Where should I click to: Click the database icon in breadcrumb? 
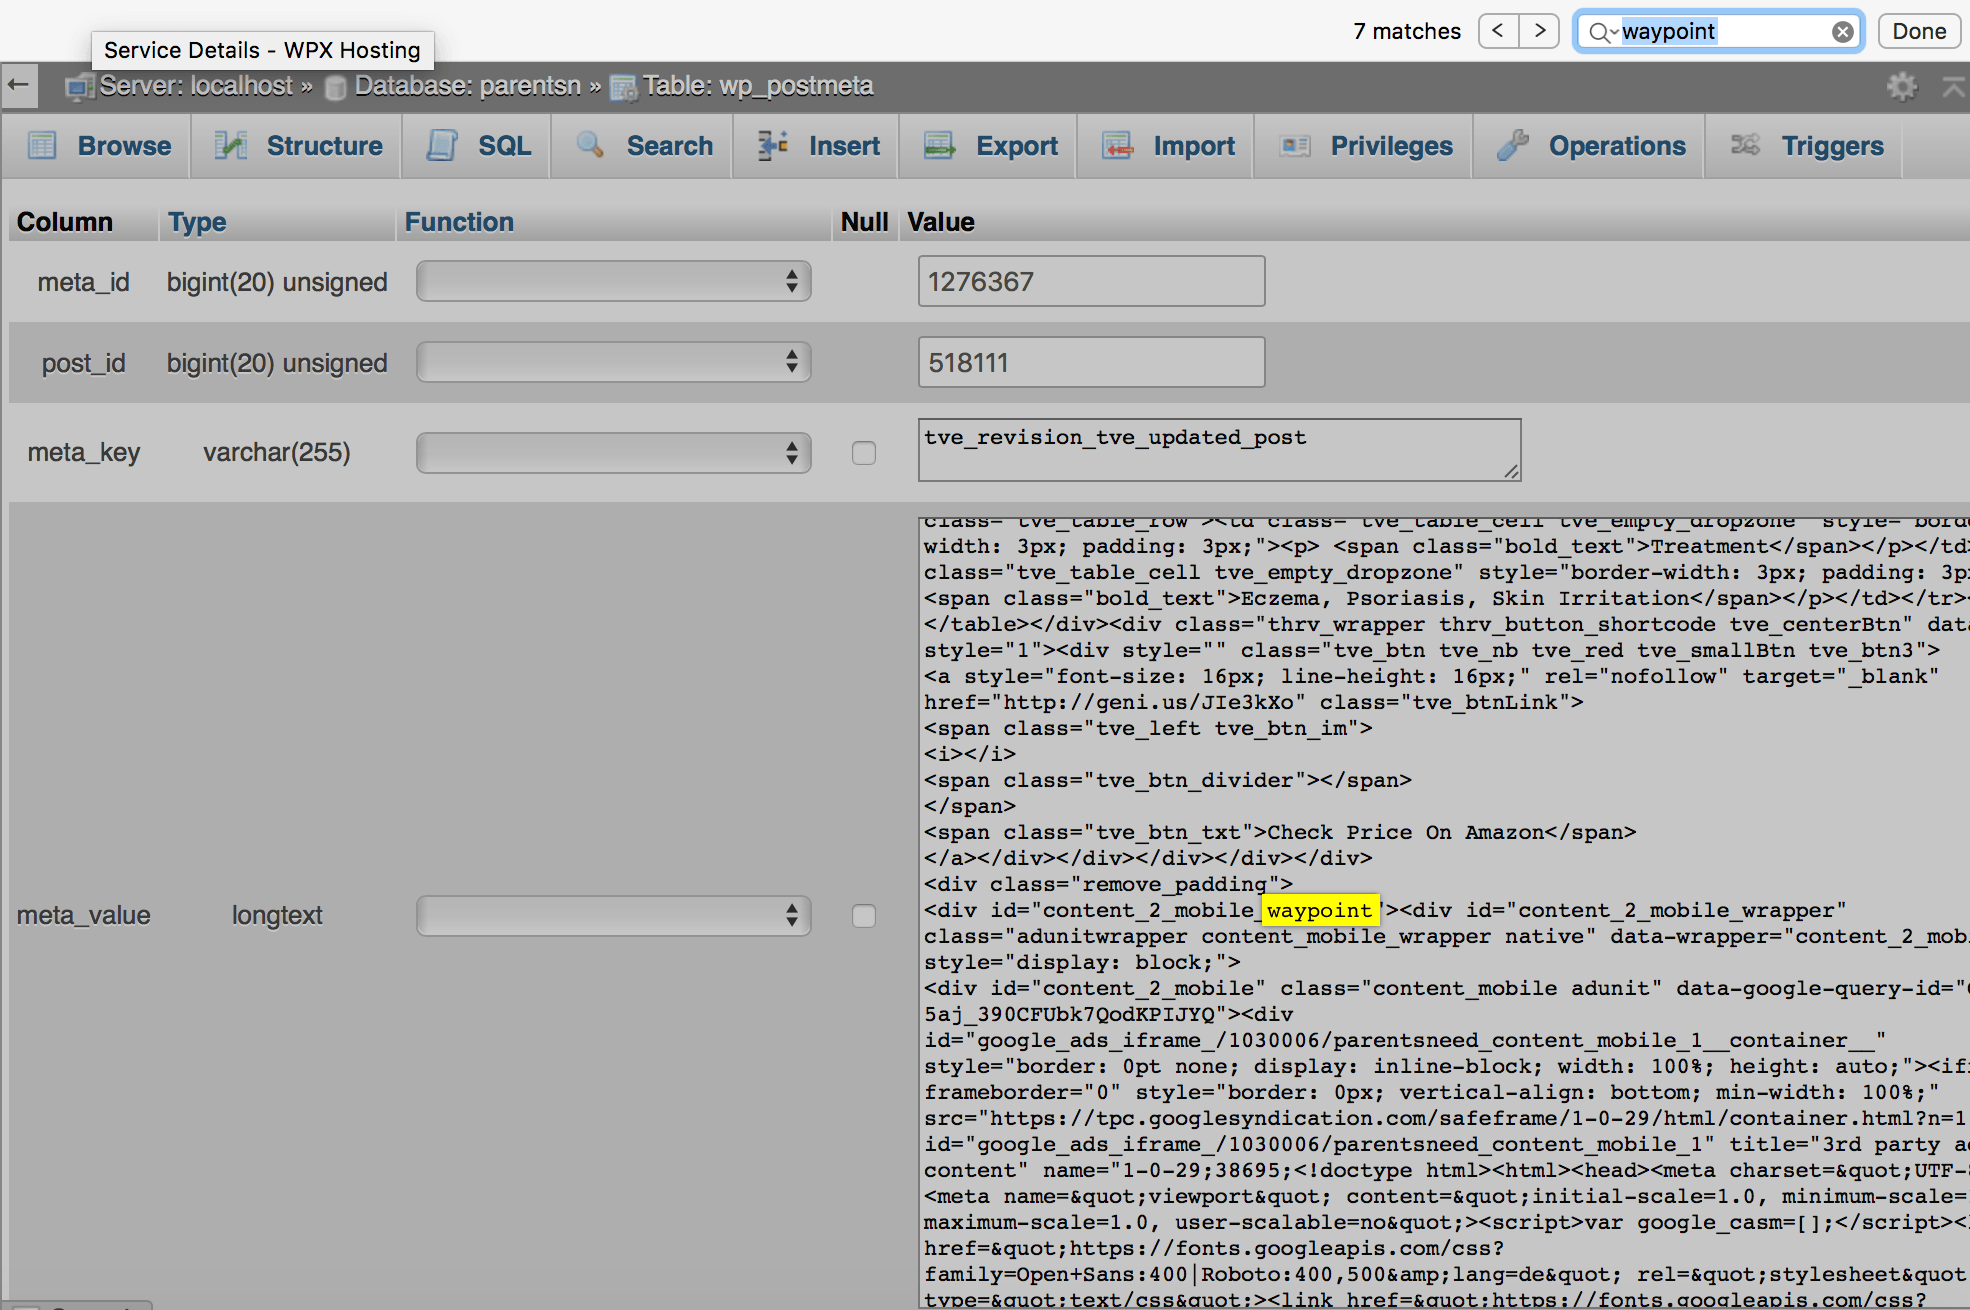pyautogui.click(x=336, y=87)
